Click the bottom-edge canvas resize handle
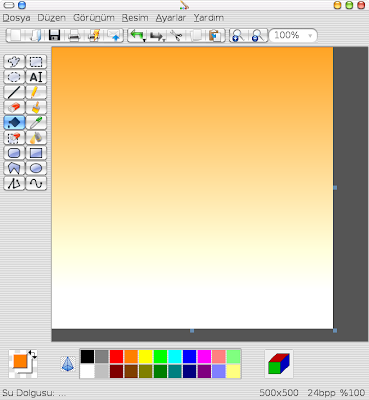Screen dimensions: 369x400 click(x=192, y=331)
